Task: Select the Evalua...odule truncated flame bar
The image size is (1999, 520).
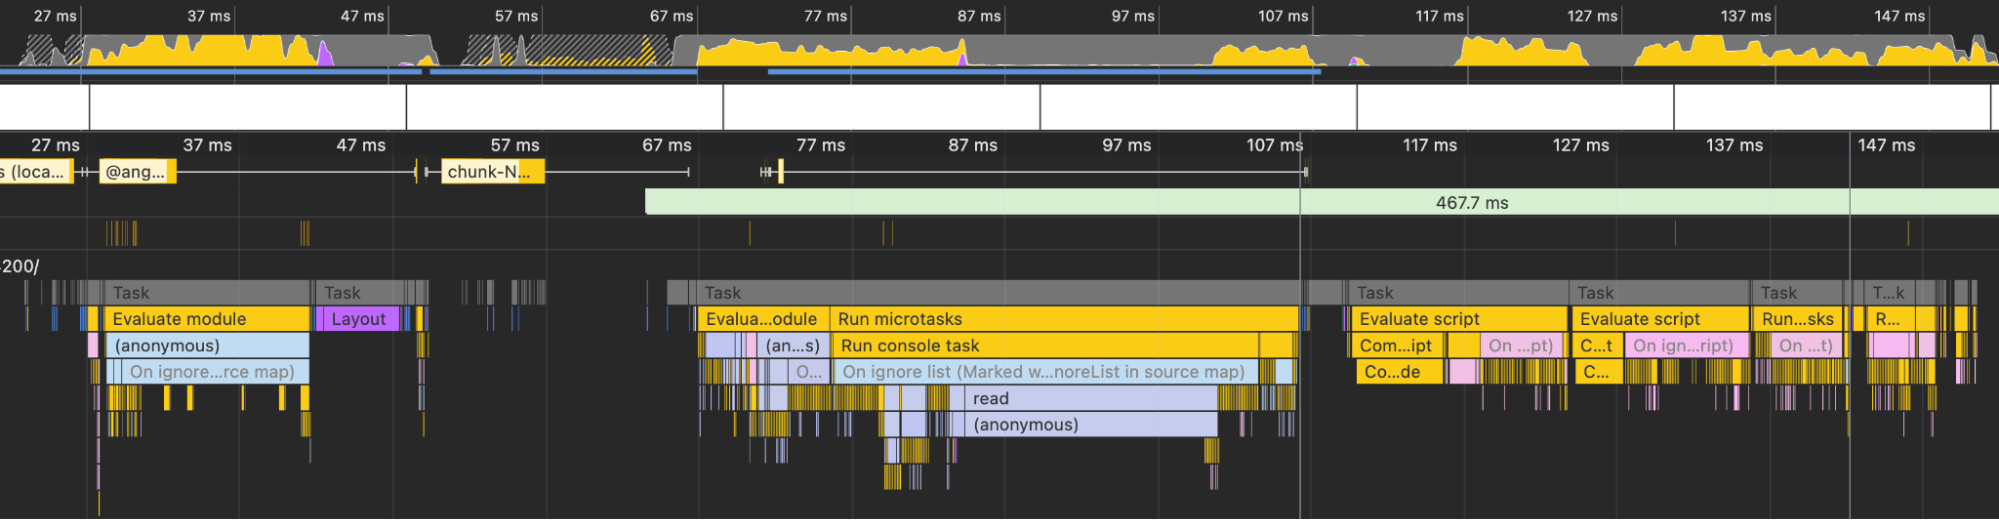Action: [762, 319]
